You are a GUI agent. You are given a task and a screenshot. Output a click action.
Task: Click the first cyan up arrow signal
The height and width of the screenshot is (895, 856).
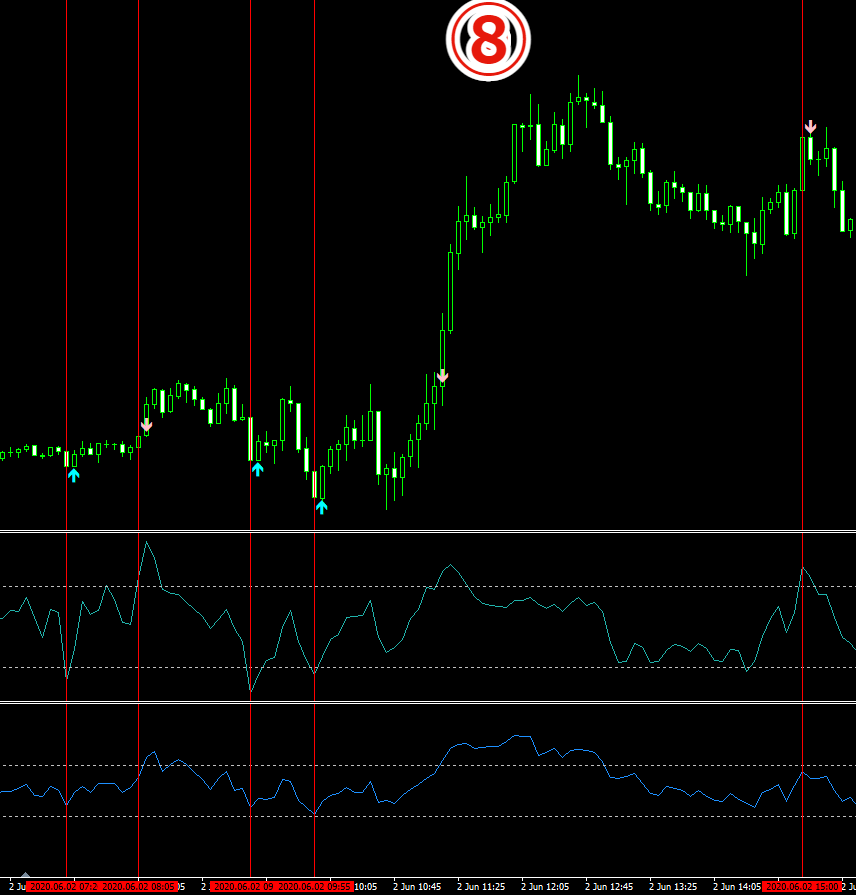tap(74, 475)
